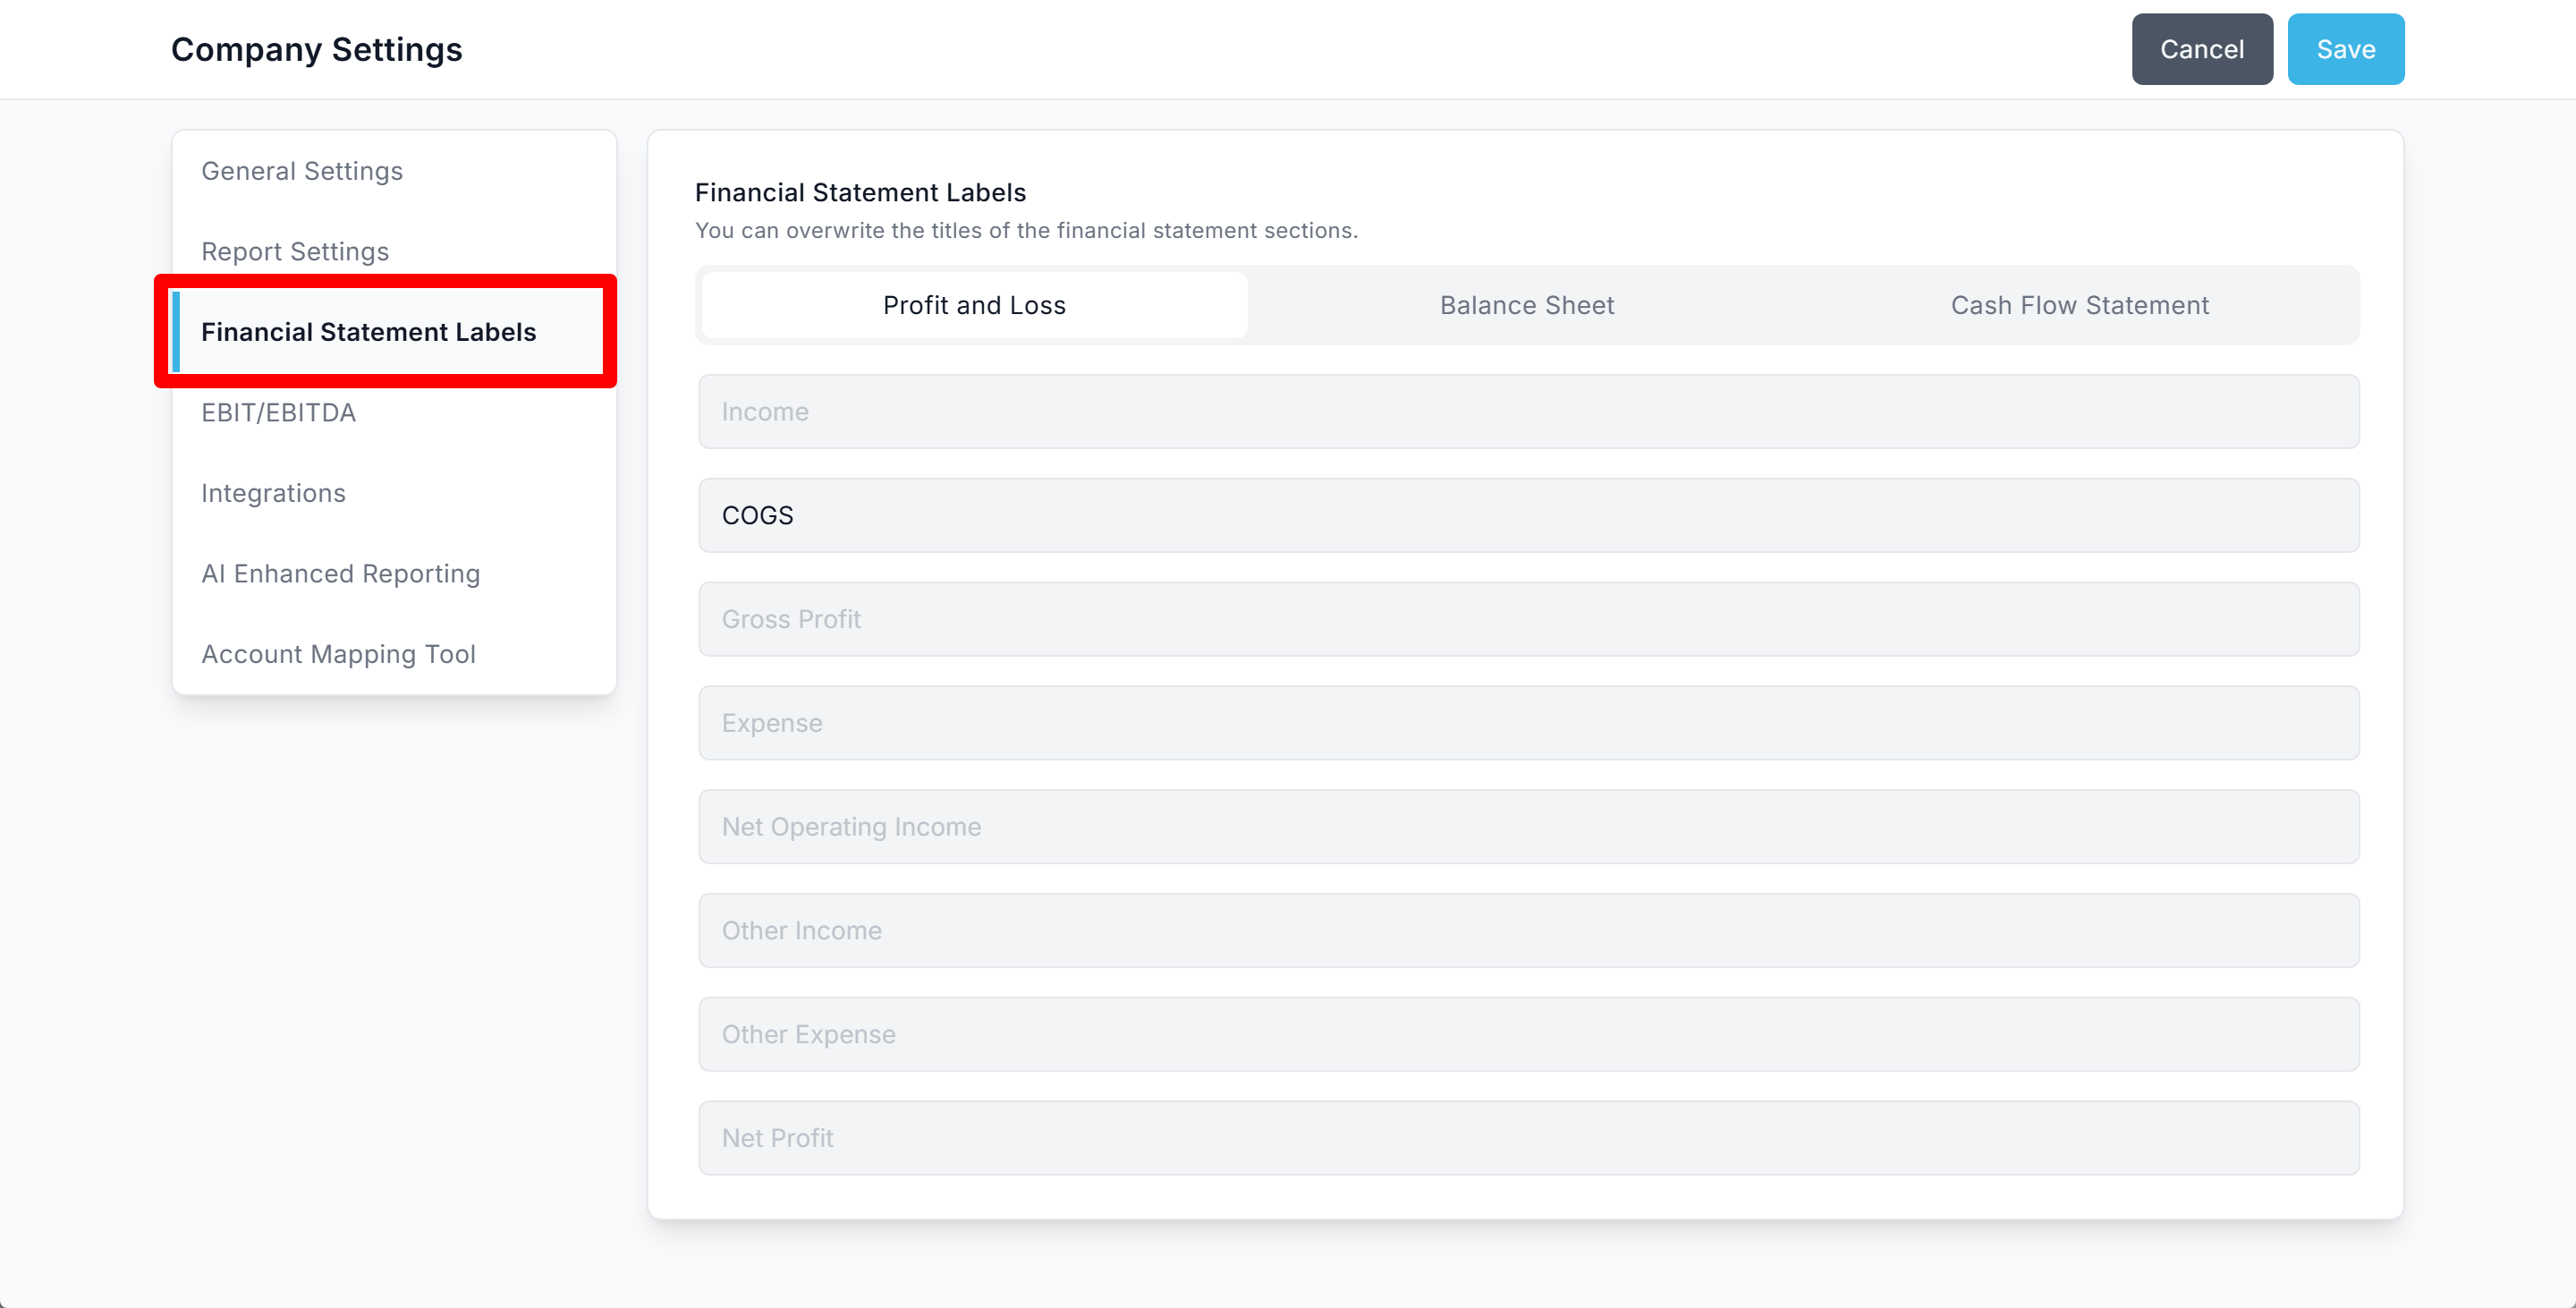Click the COGS label input field
The width and height of the screenshot is (2576, 1308).
pyautogui.click(x=1528, y=515)
